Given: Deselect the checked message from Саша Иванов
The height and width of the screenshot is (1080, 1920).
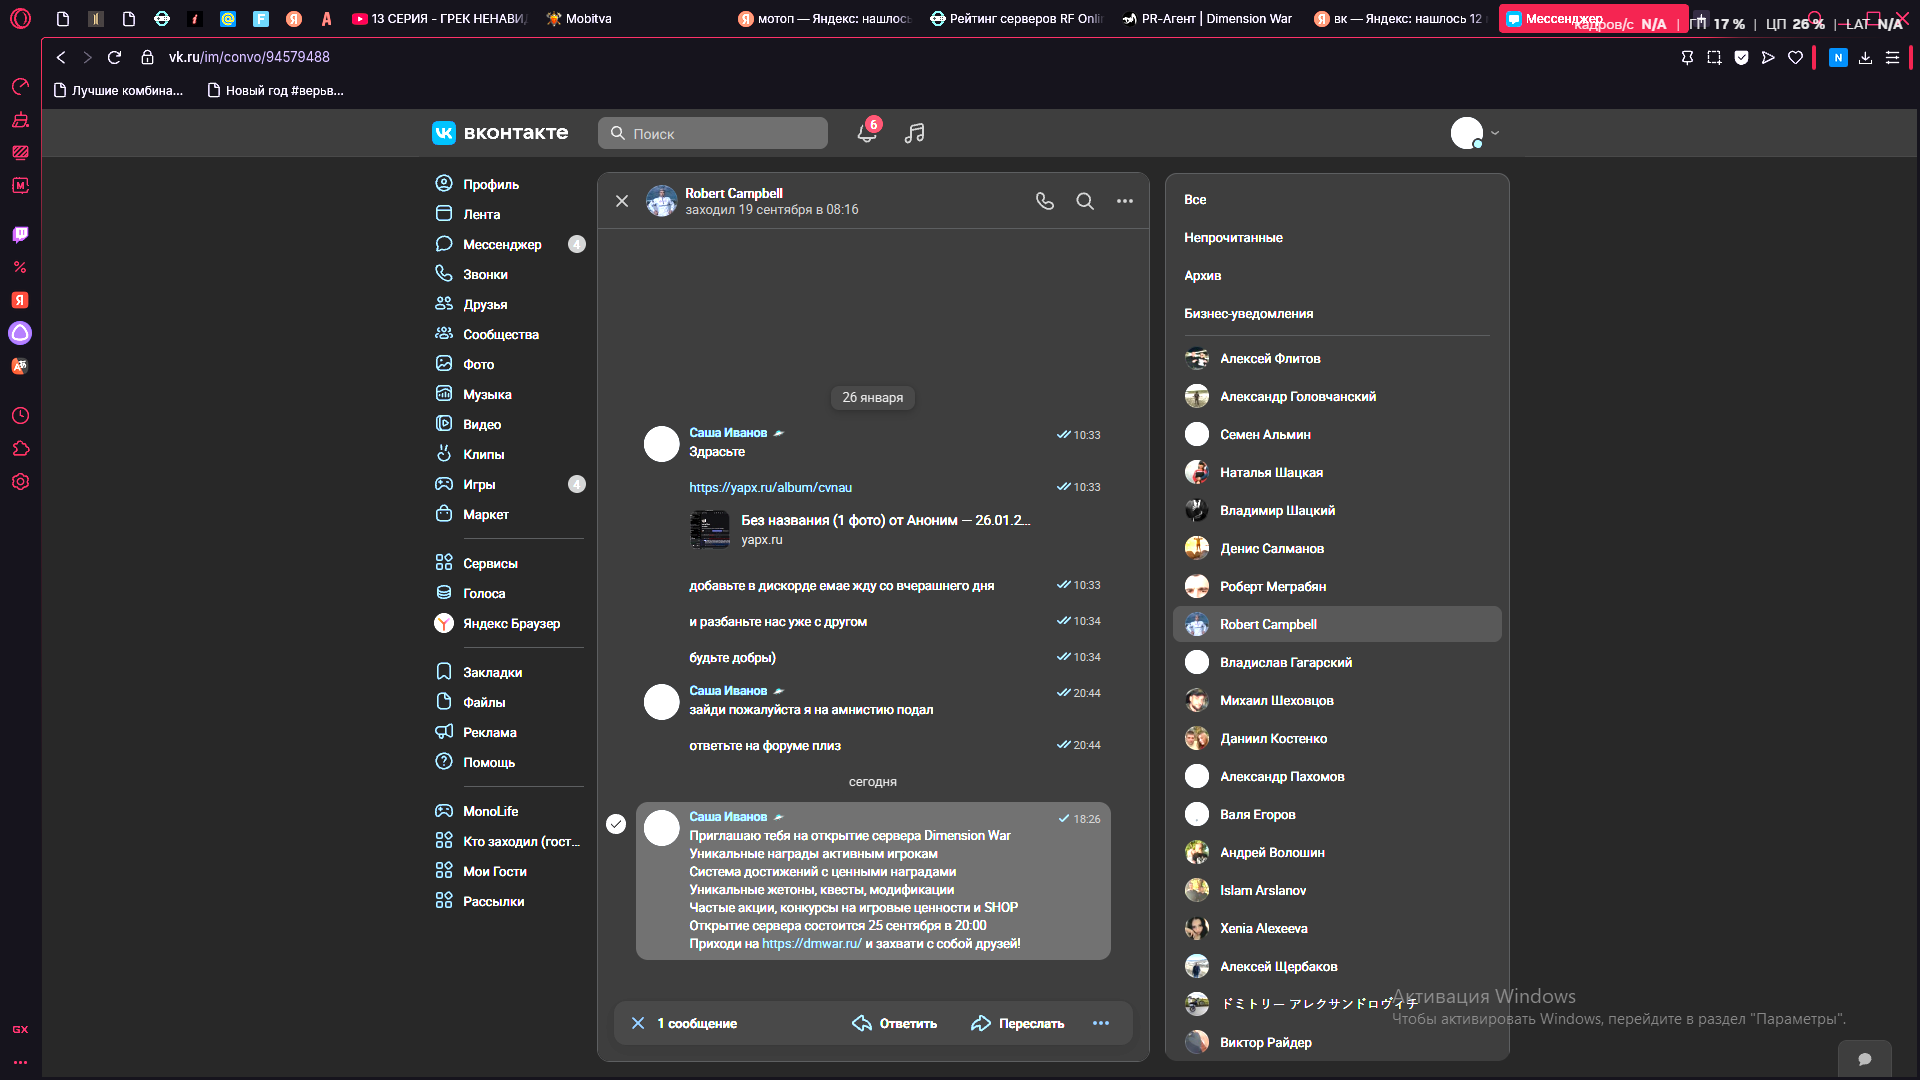Looking at the screenshot, I should click(616, 823).
